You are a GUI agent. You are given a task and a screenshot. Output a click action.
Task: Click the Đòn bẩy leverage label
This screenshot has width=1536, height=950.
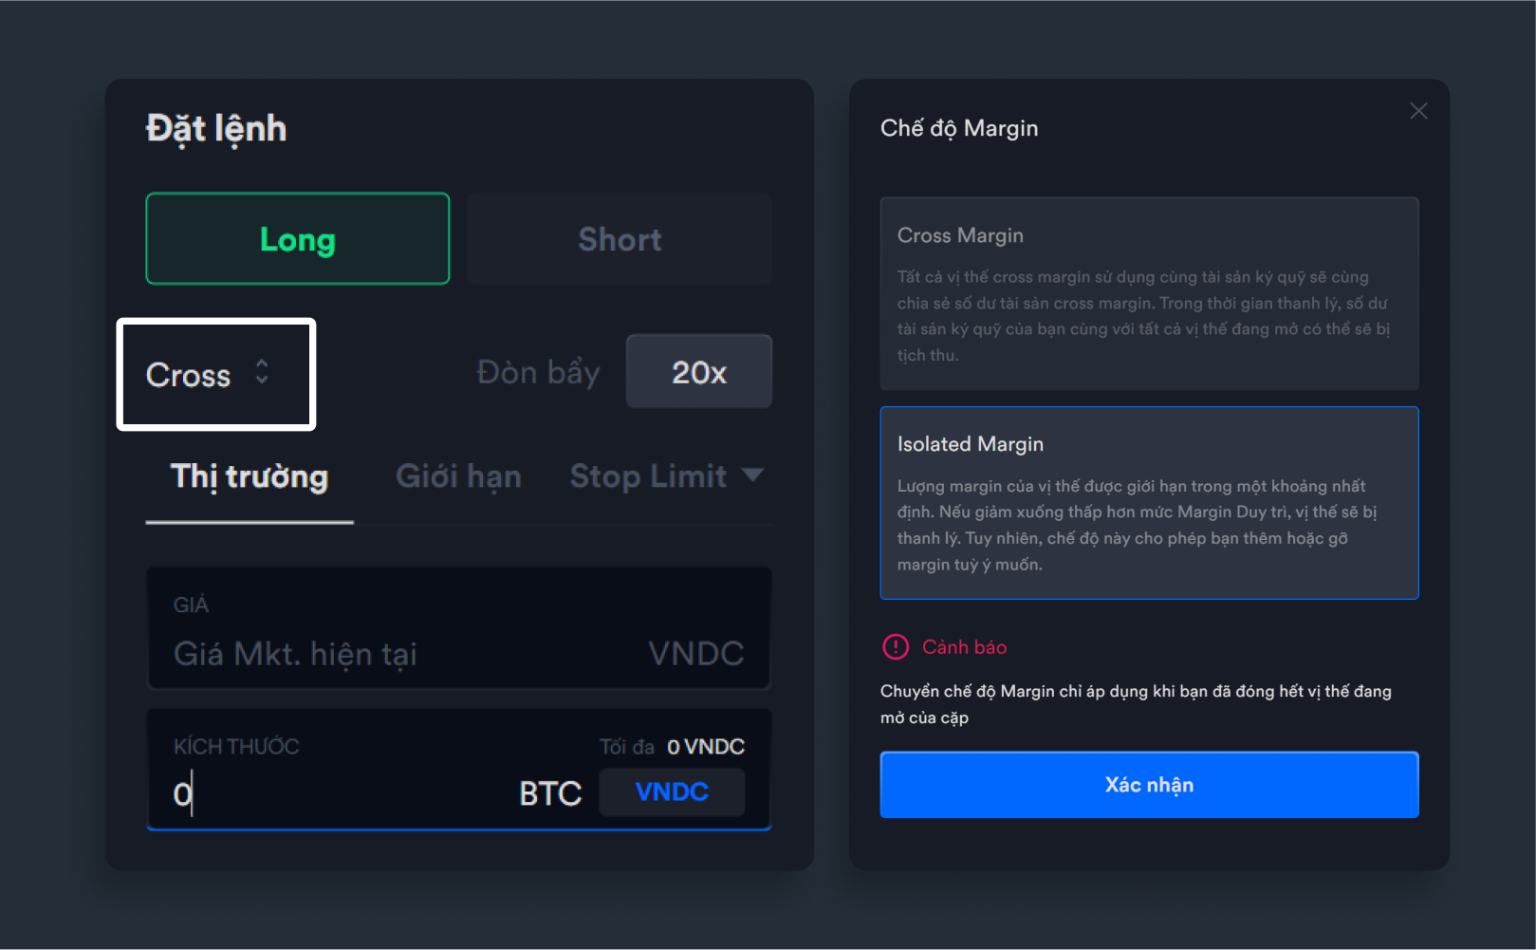538,373
